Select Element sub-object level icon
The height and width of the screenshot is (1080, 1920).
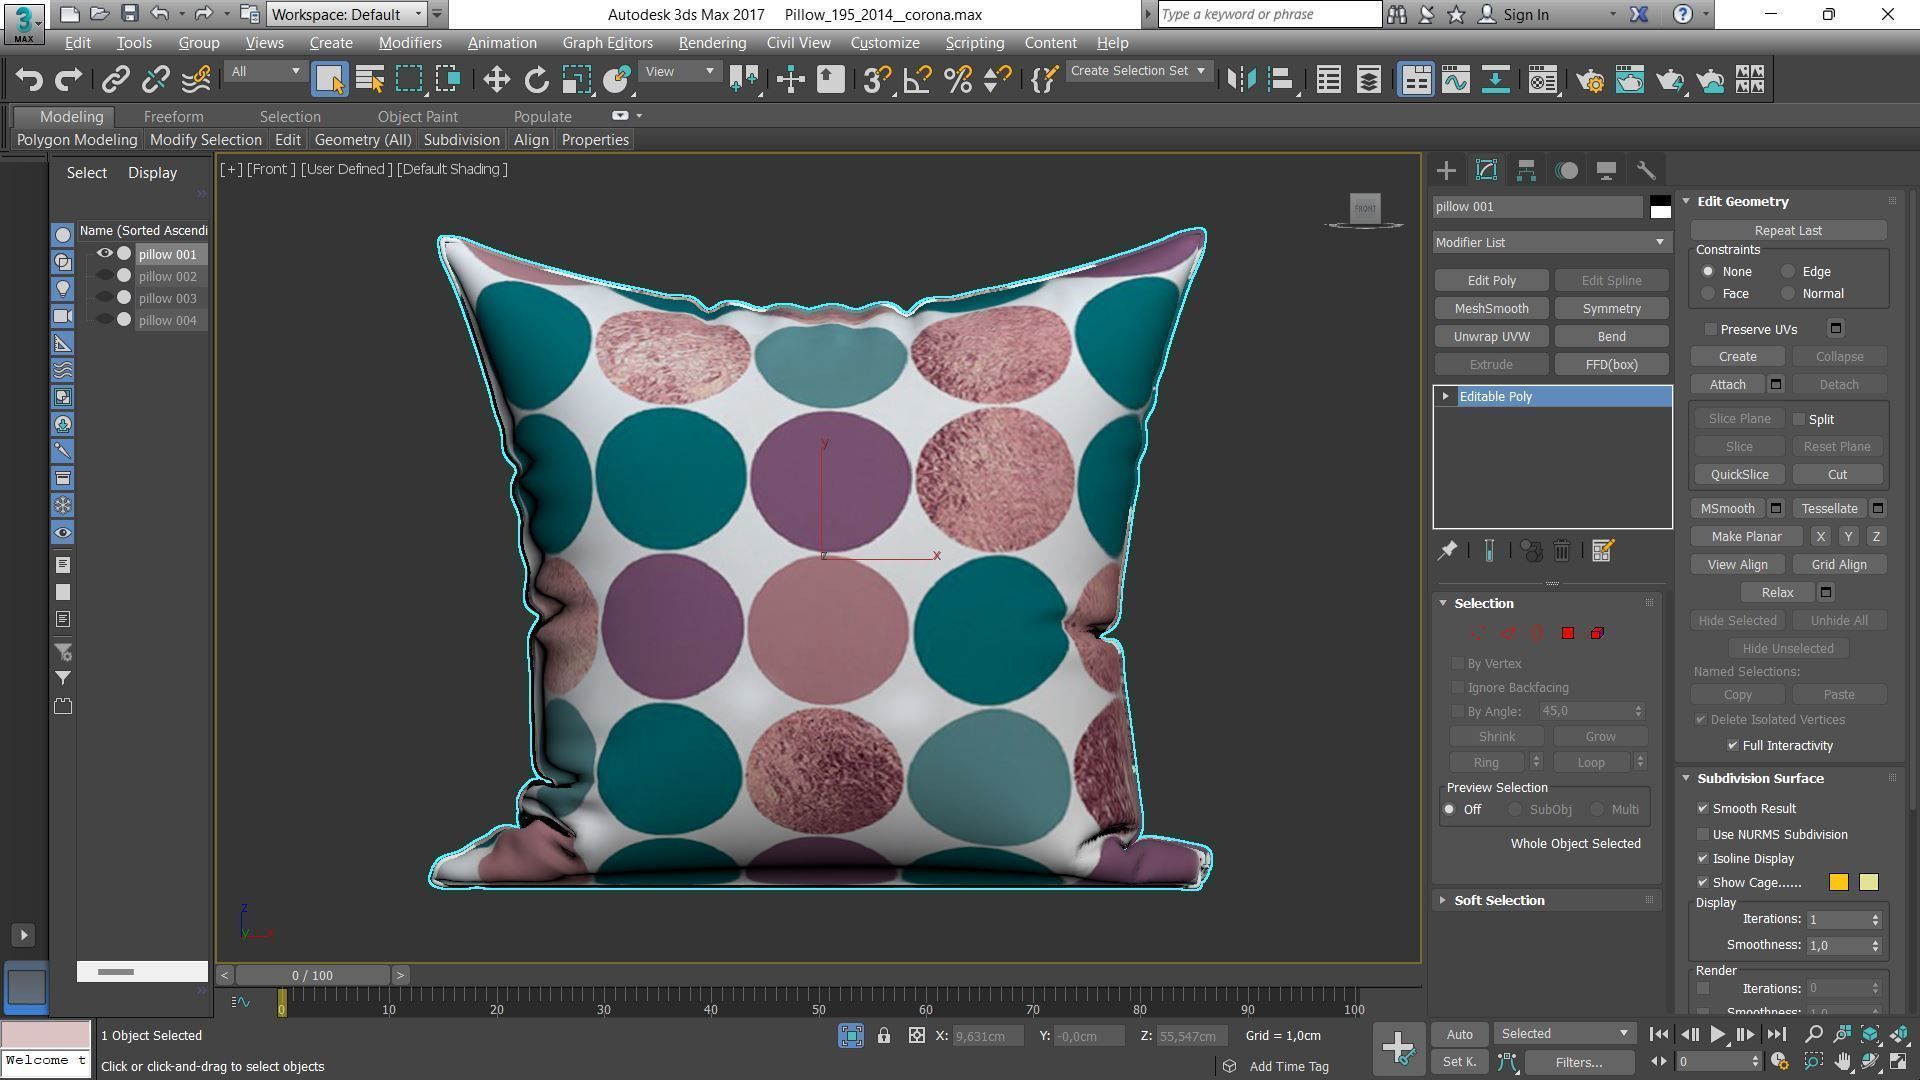click(x=1597, y=633)
